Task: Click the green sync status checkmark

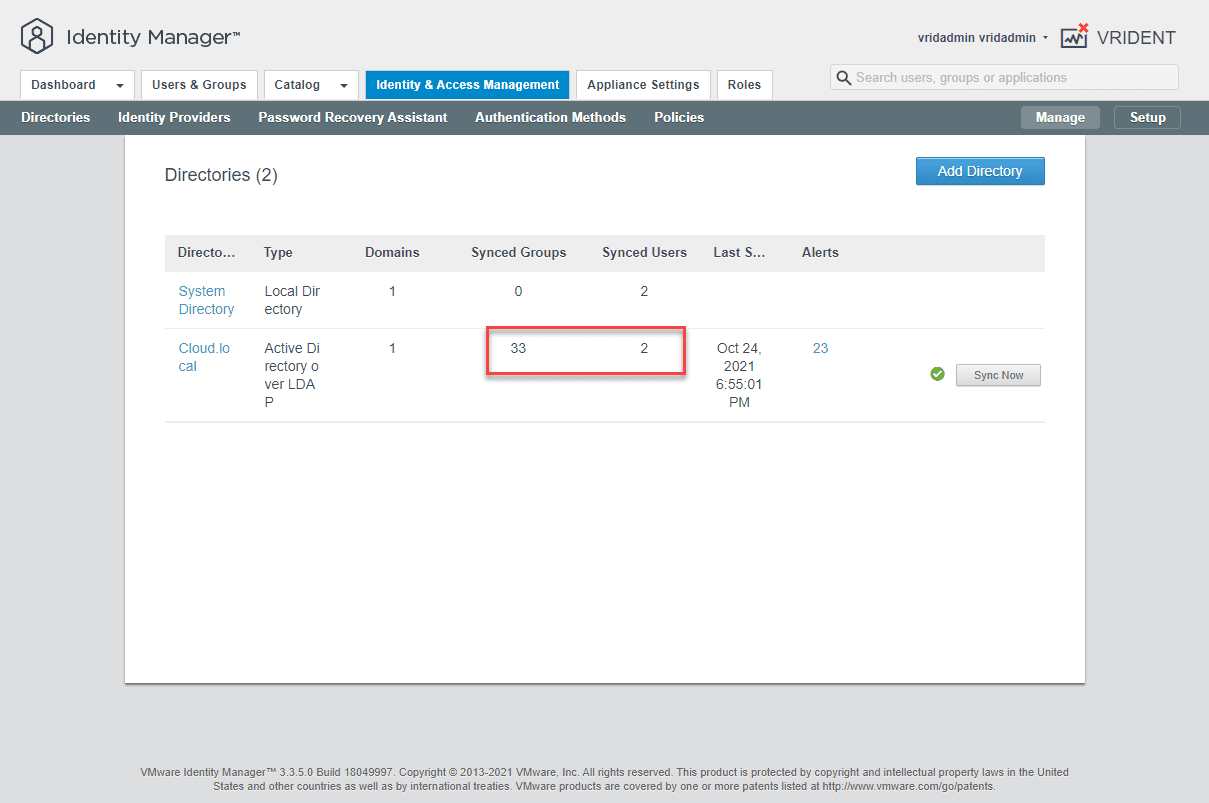Action: [x=937, y=374]
